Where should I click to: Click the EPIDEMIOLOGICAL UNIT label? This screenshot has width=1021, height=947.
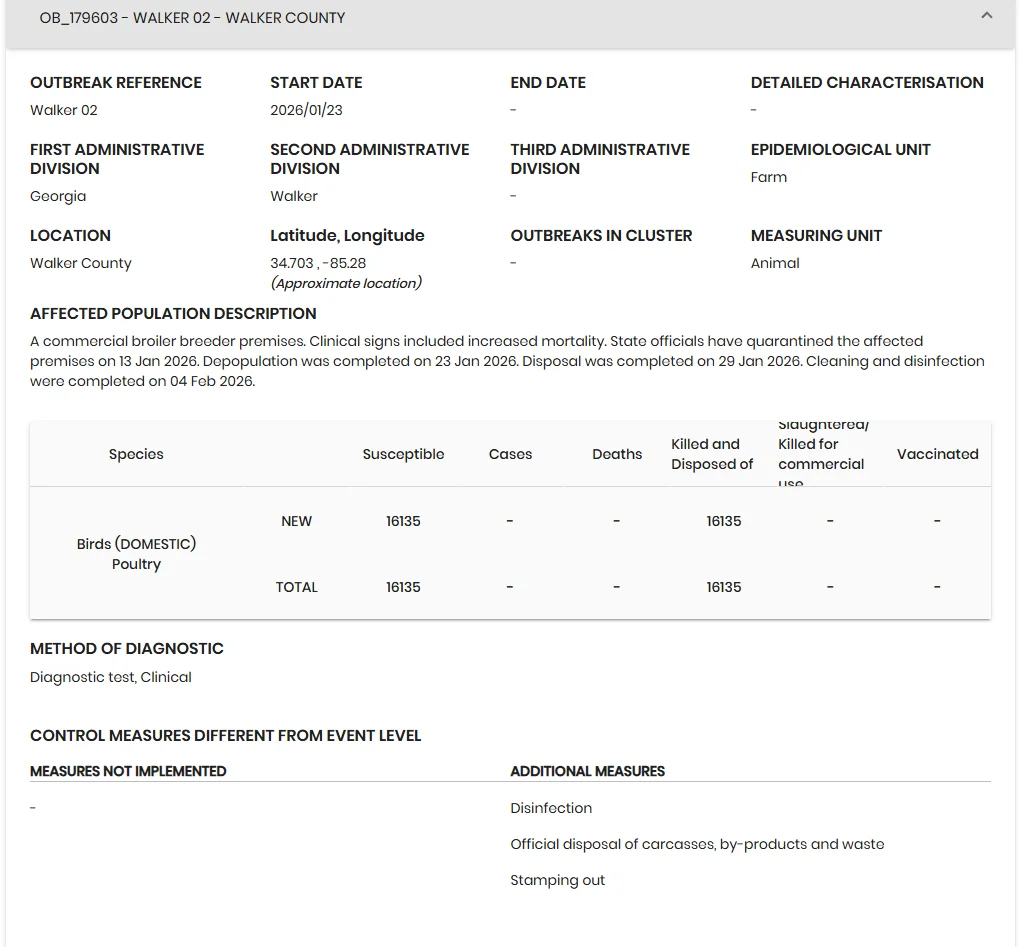coord(841,150)
